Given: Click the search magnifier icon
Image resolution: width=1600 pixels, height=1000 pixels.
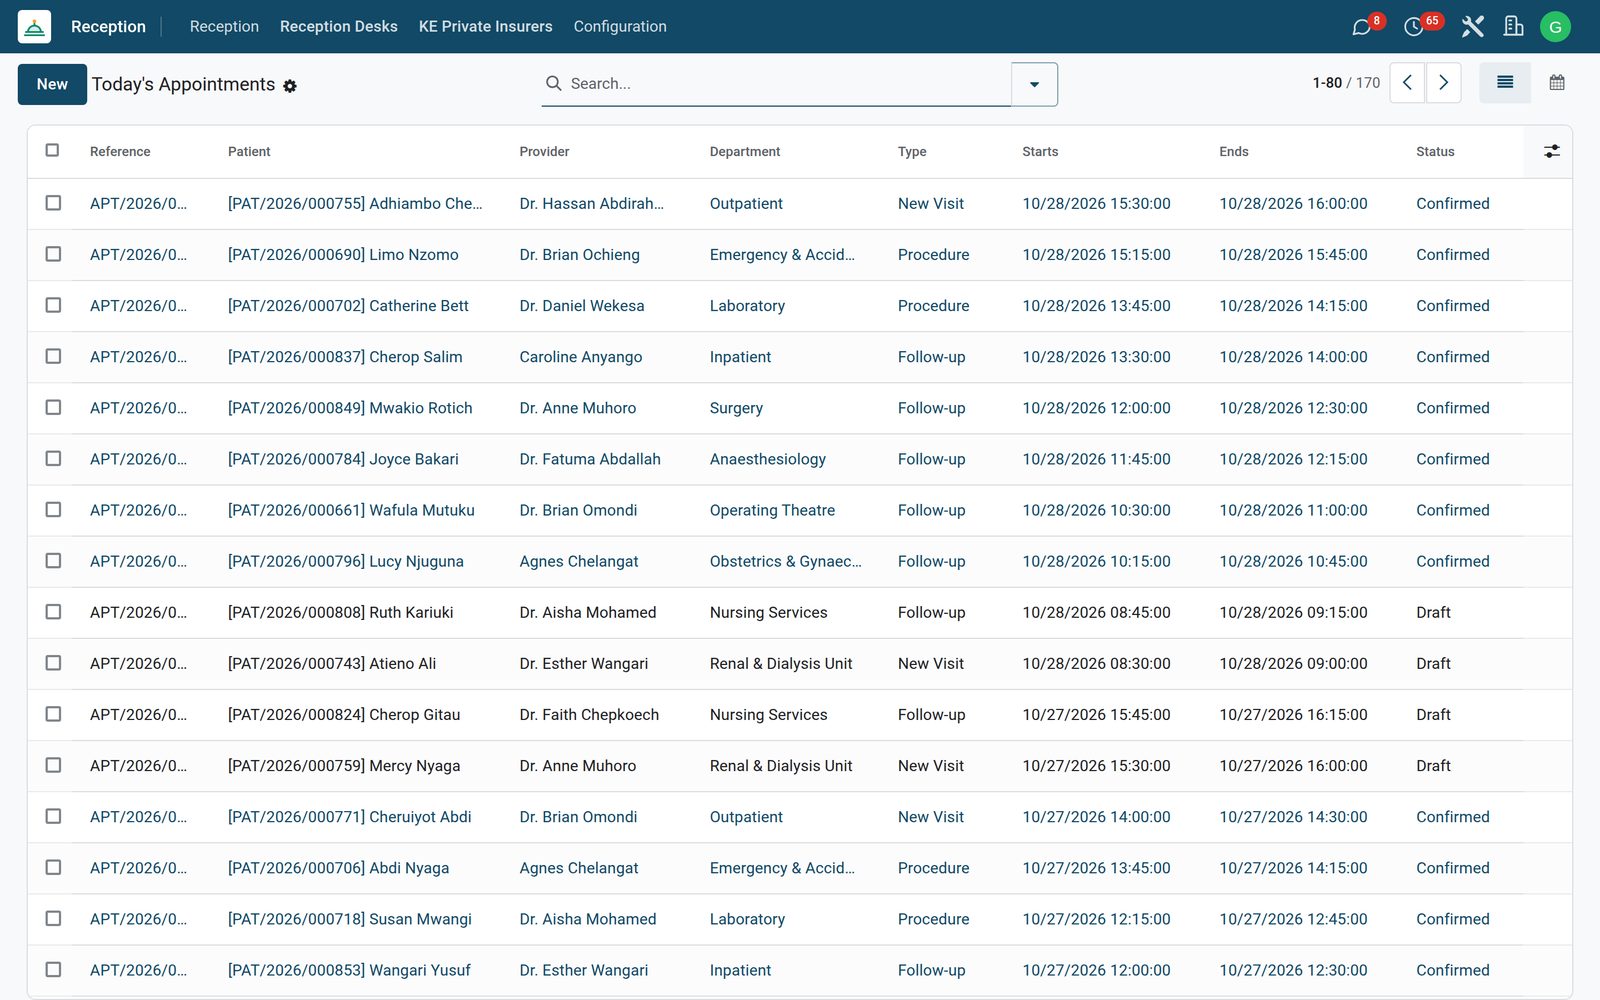Looking at the screenshot, I should point(553,83).
